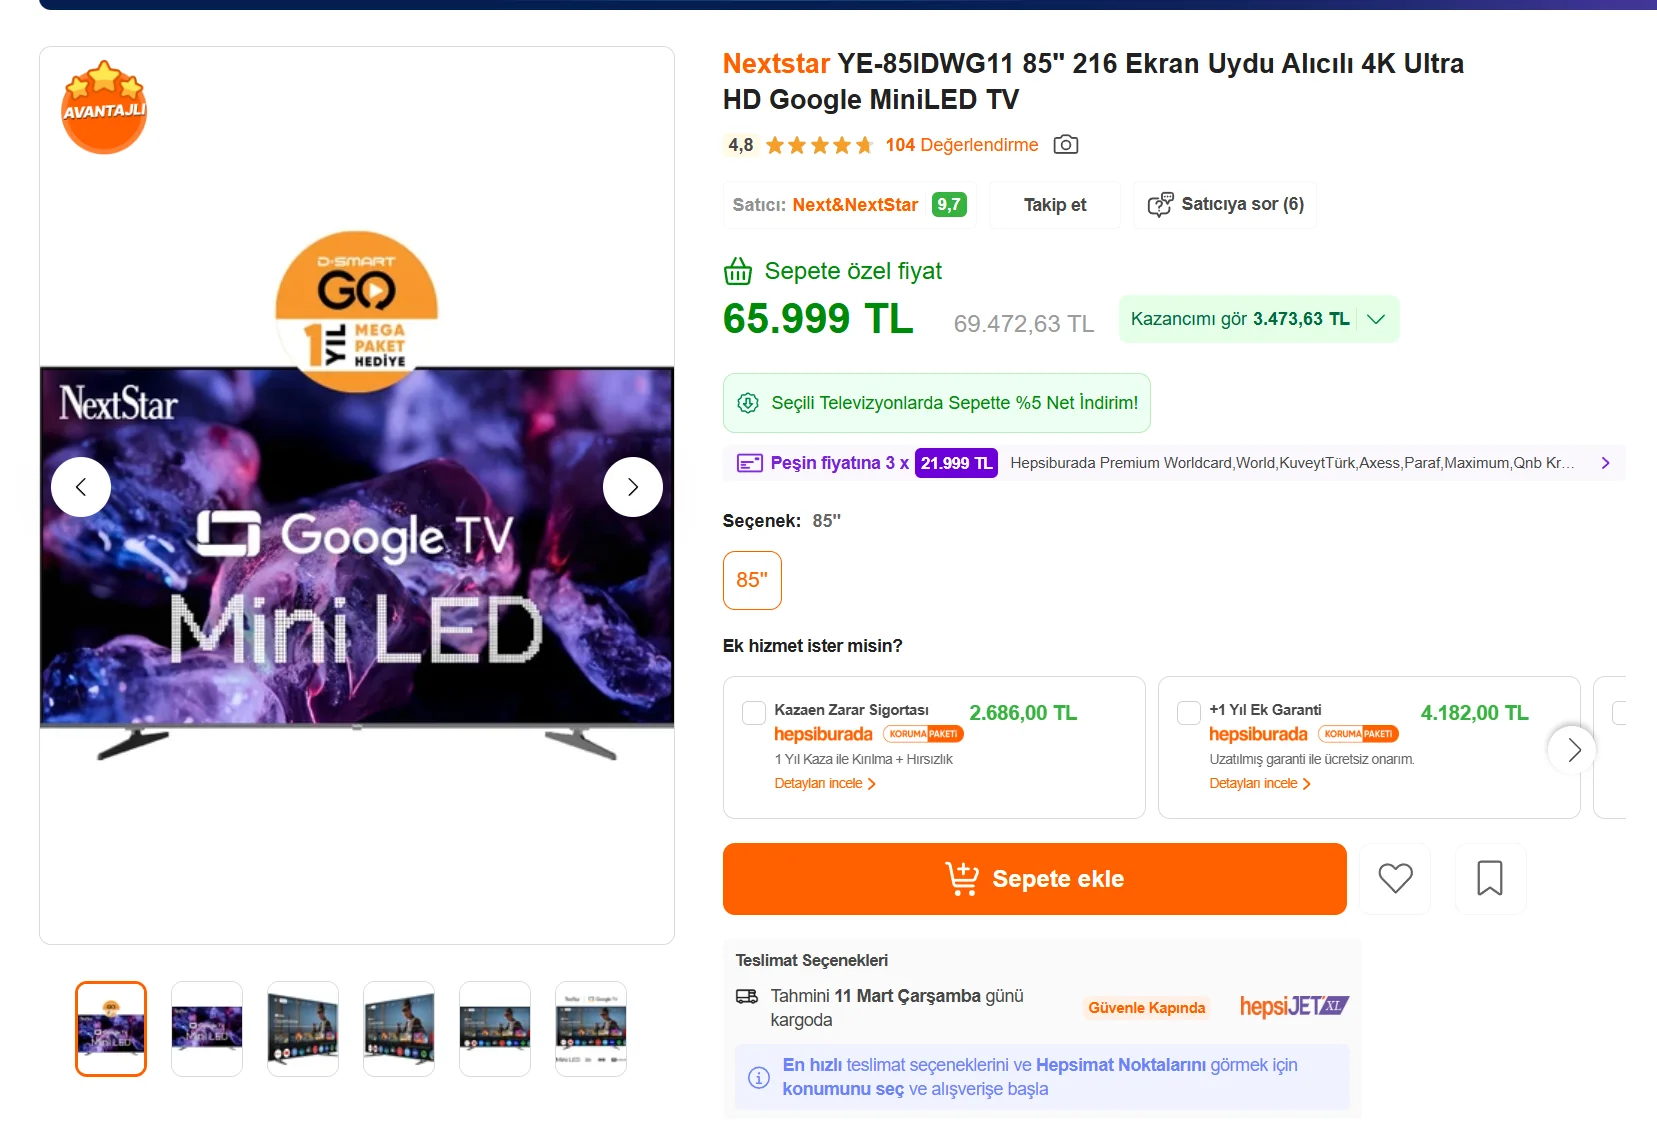
Task: Click the info icon for delivery location
Action: point(759,1077)
